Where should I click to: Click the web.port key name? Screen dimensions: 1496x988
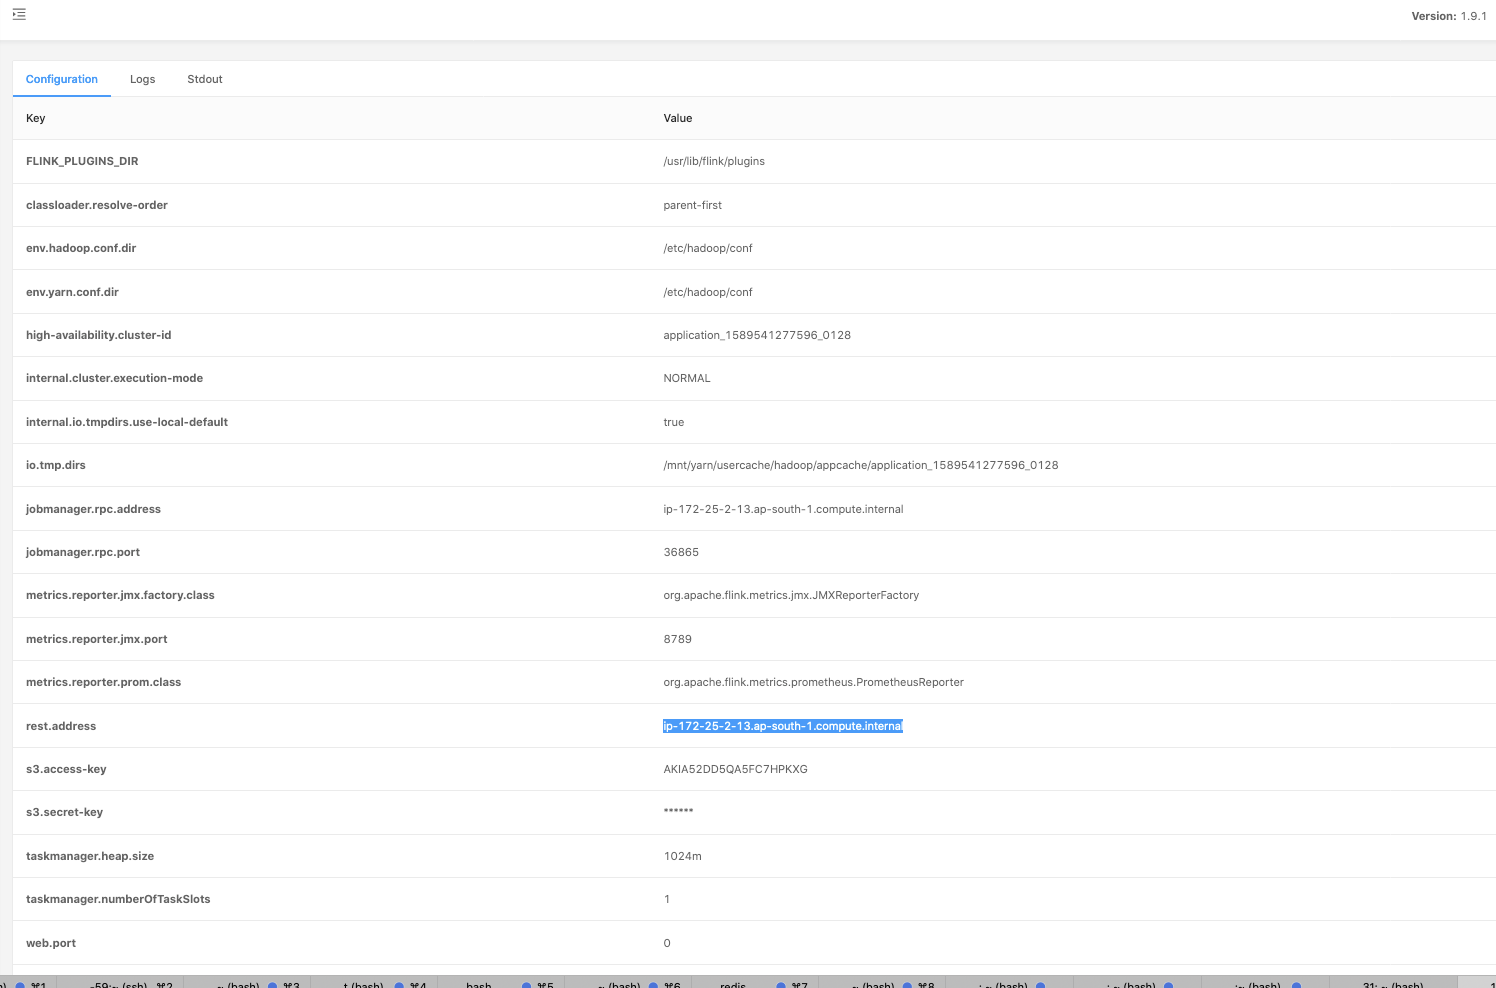coord(51,943)
